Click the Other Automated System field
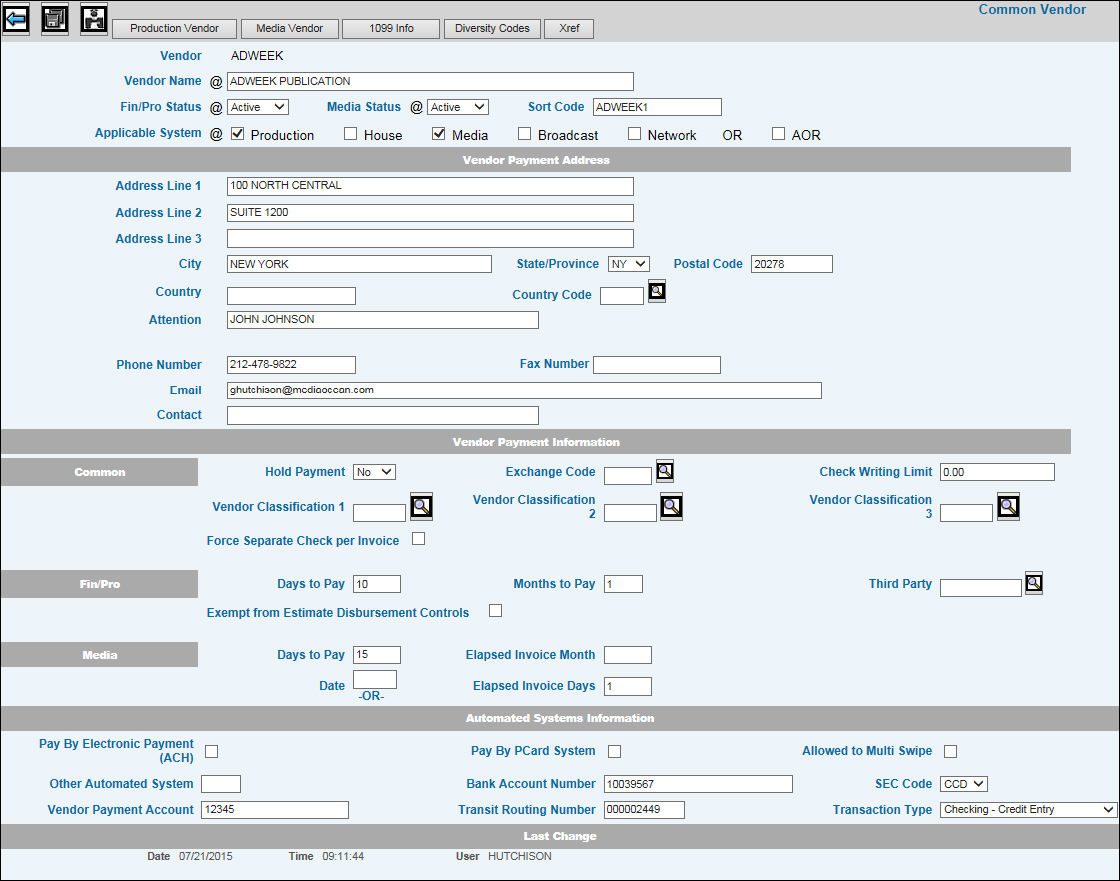Image resolution: width=1120 pixels, height=881 pixels. click(x=221, y=784)
